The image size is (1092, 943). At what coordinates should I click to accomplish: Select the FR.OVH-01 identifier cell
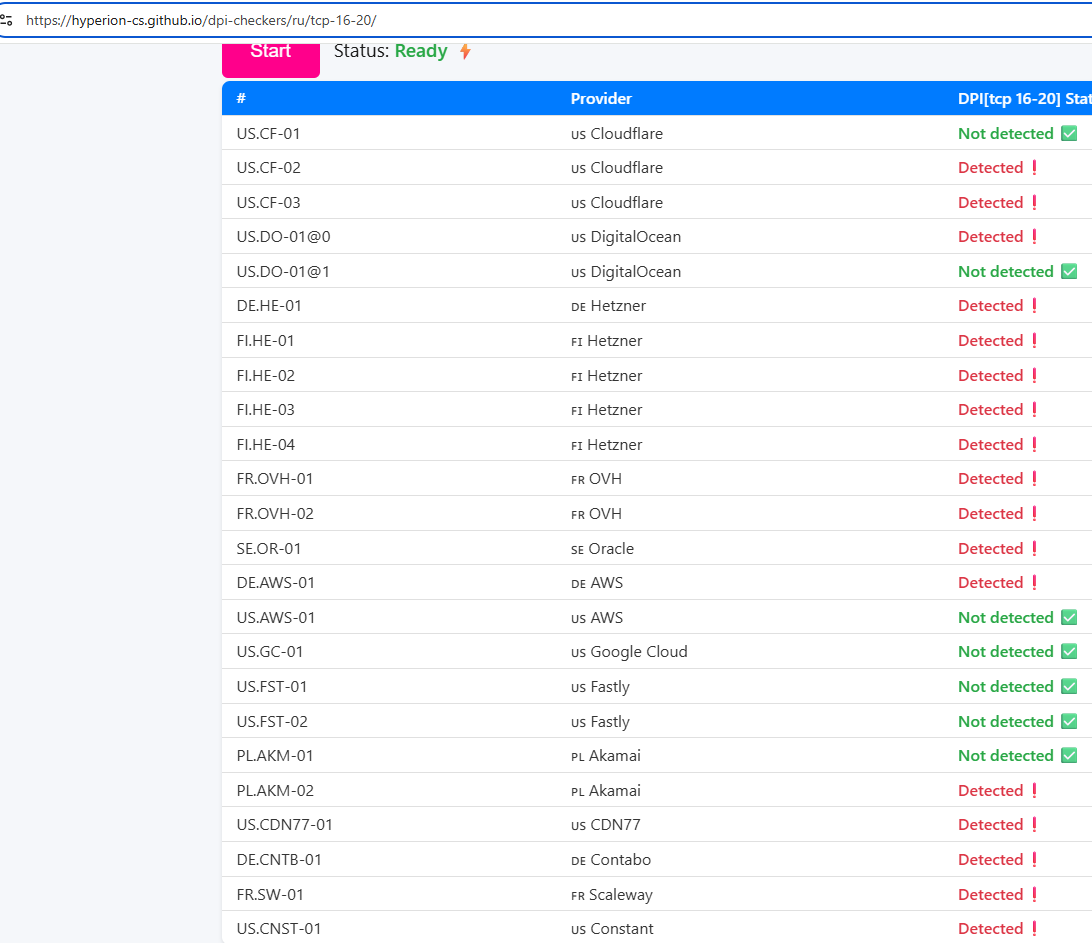coord(274,478)
